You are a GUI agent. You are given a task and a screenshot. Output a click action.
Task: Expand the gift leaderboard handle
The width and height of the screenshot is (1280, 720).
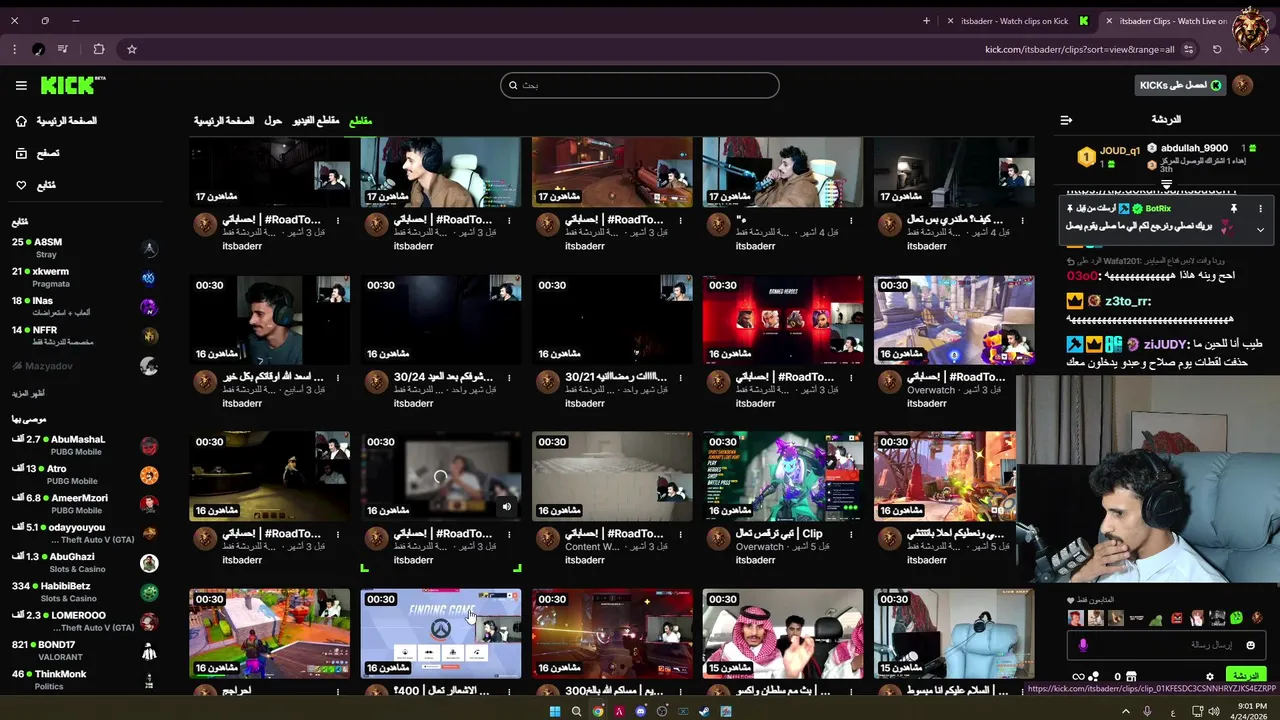pyautogui.click(x=1166, y=184)
